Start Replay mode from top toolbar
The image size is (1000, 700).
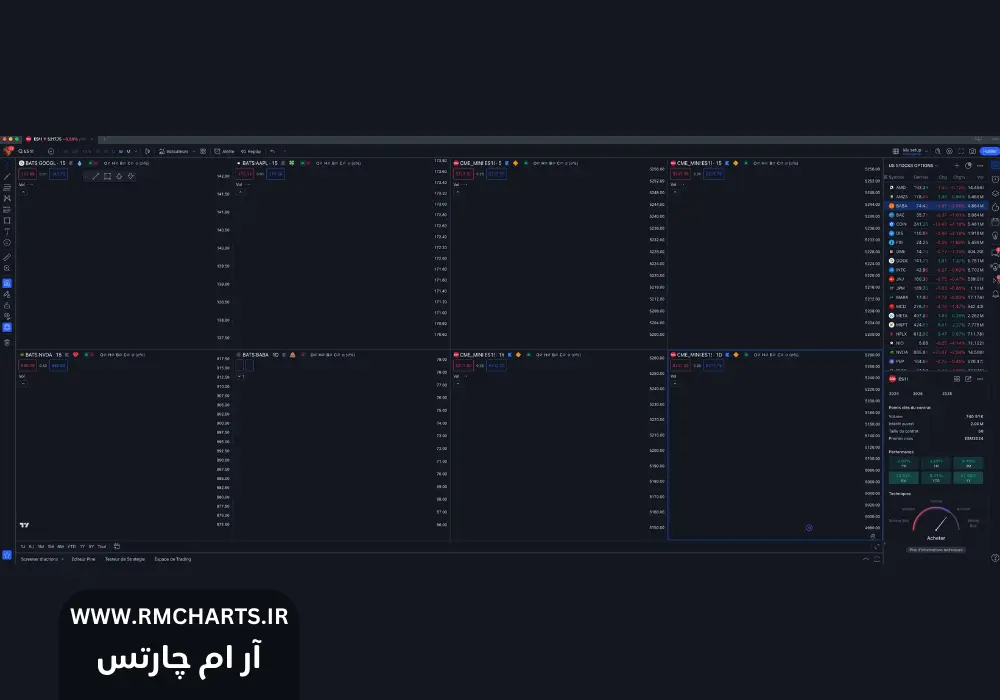(x=252, y=151)
